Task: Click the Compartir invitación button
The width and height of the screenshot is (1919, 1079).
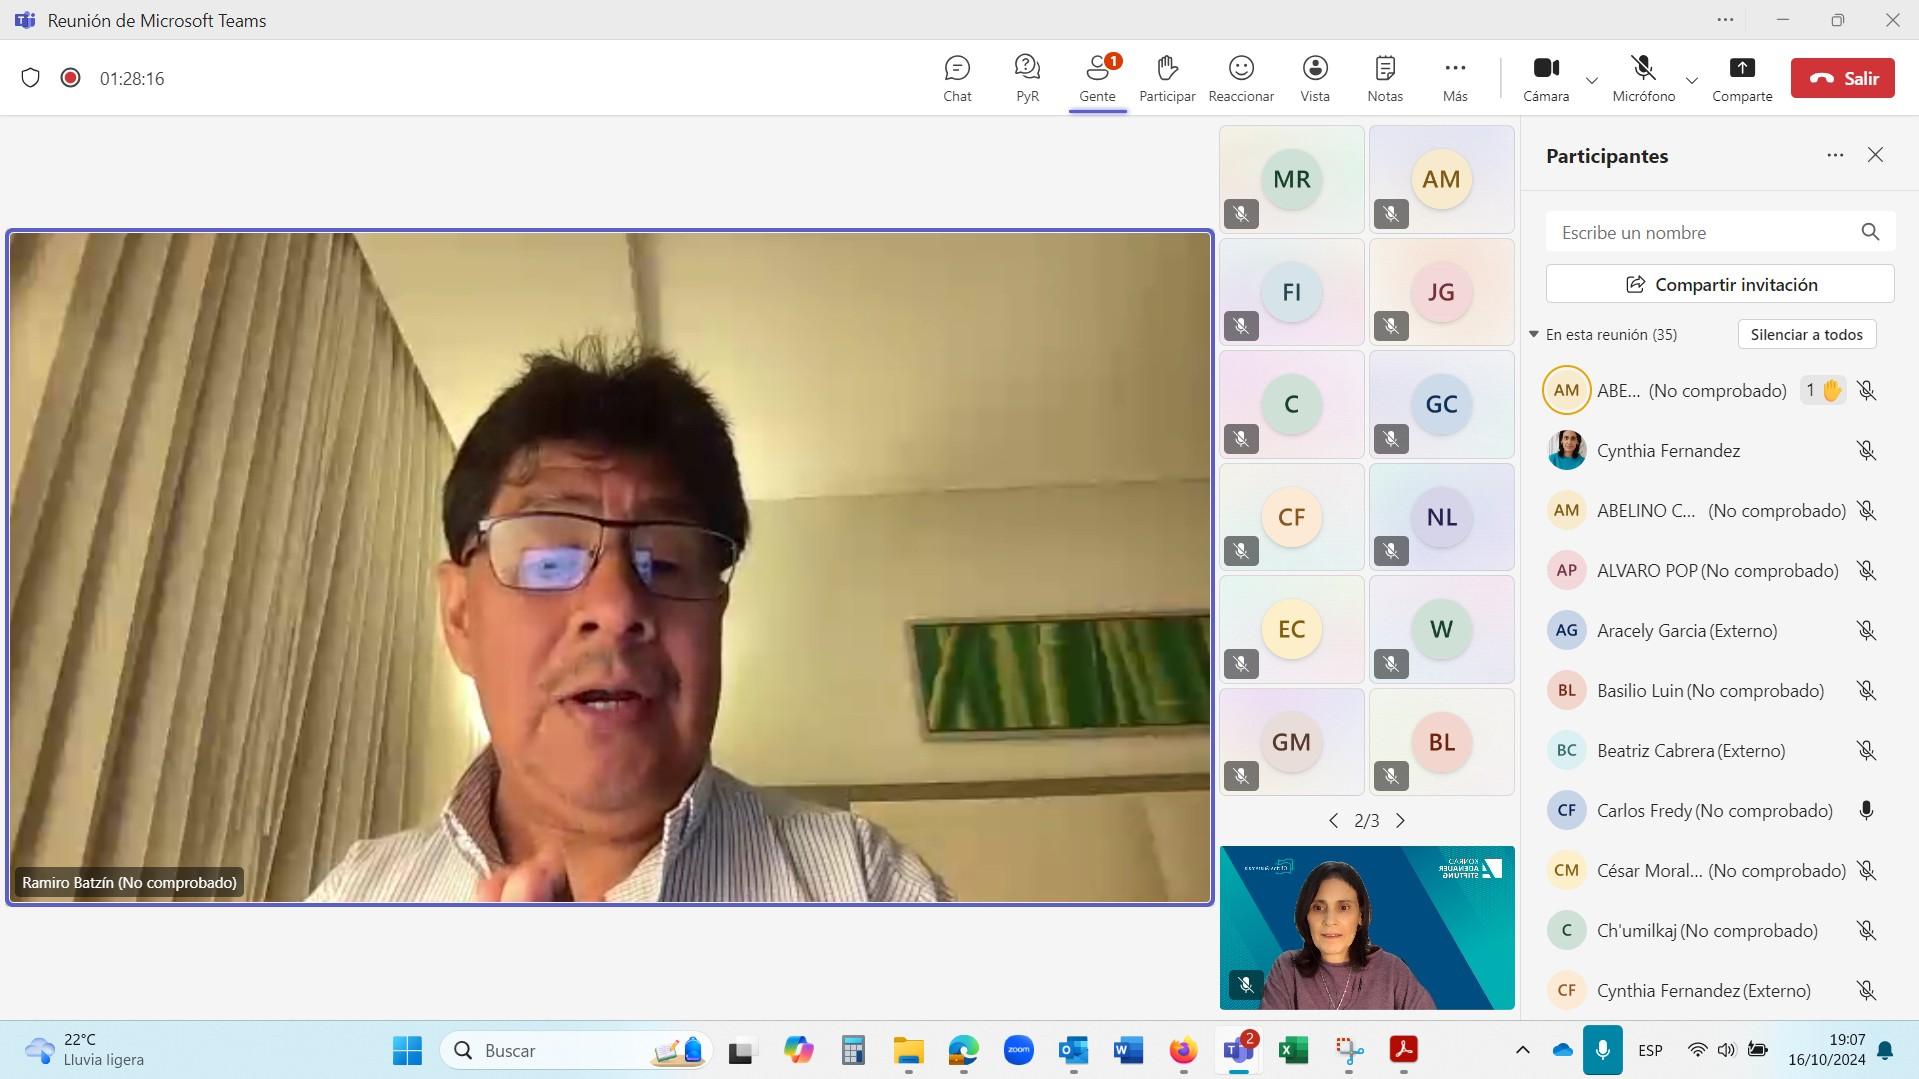Action: [1719, 284]
